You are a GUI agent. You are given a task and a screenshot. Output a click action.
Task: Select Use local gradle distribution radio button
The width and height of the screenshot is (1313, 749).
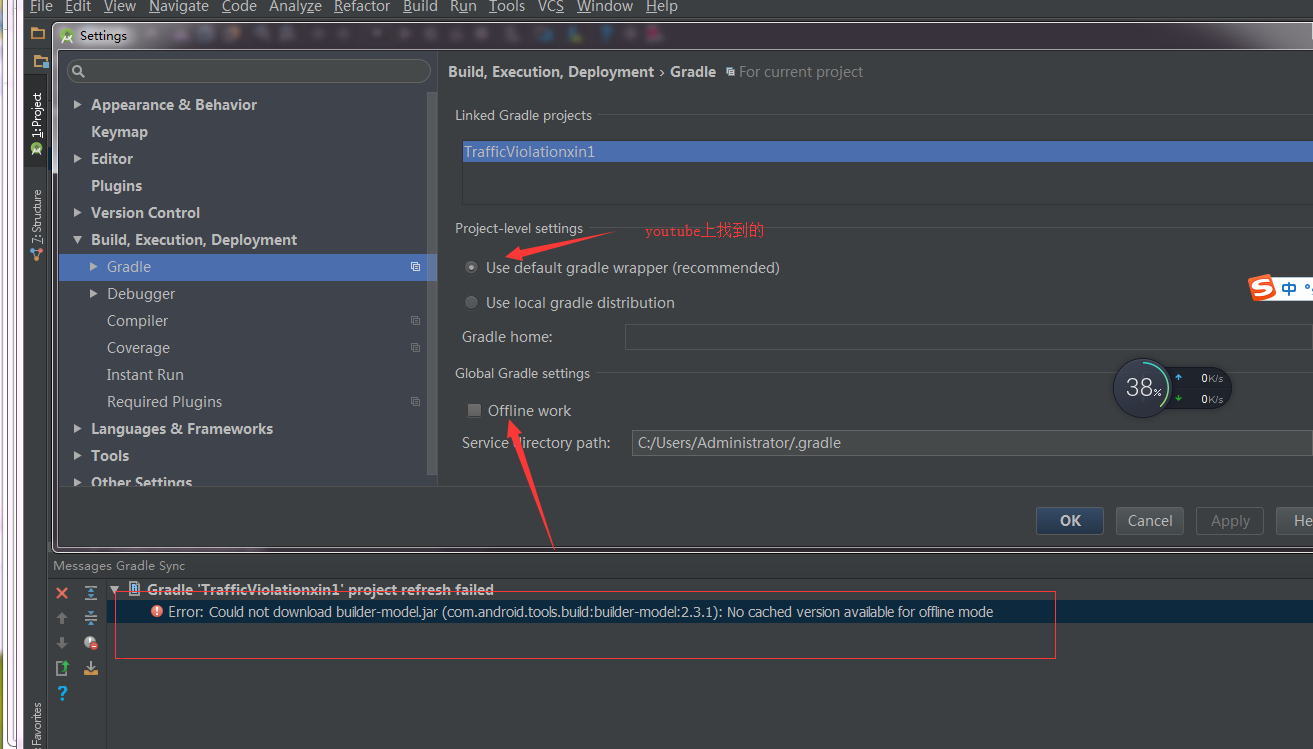click(x=472, y=303)
